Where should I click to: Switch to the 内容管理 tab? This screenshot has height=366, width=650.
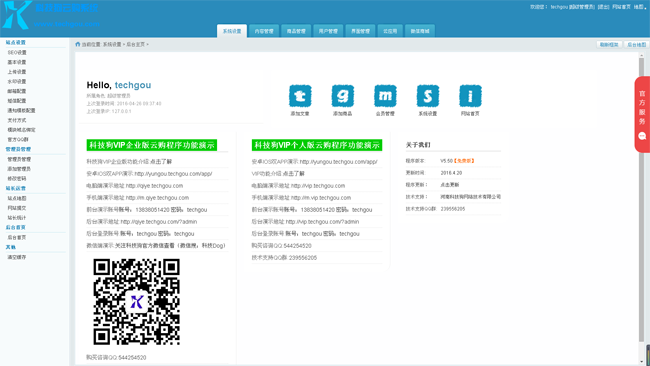[x=264, y=31]
